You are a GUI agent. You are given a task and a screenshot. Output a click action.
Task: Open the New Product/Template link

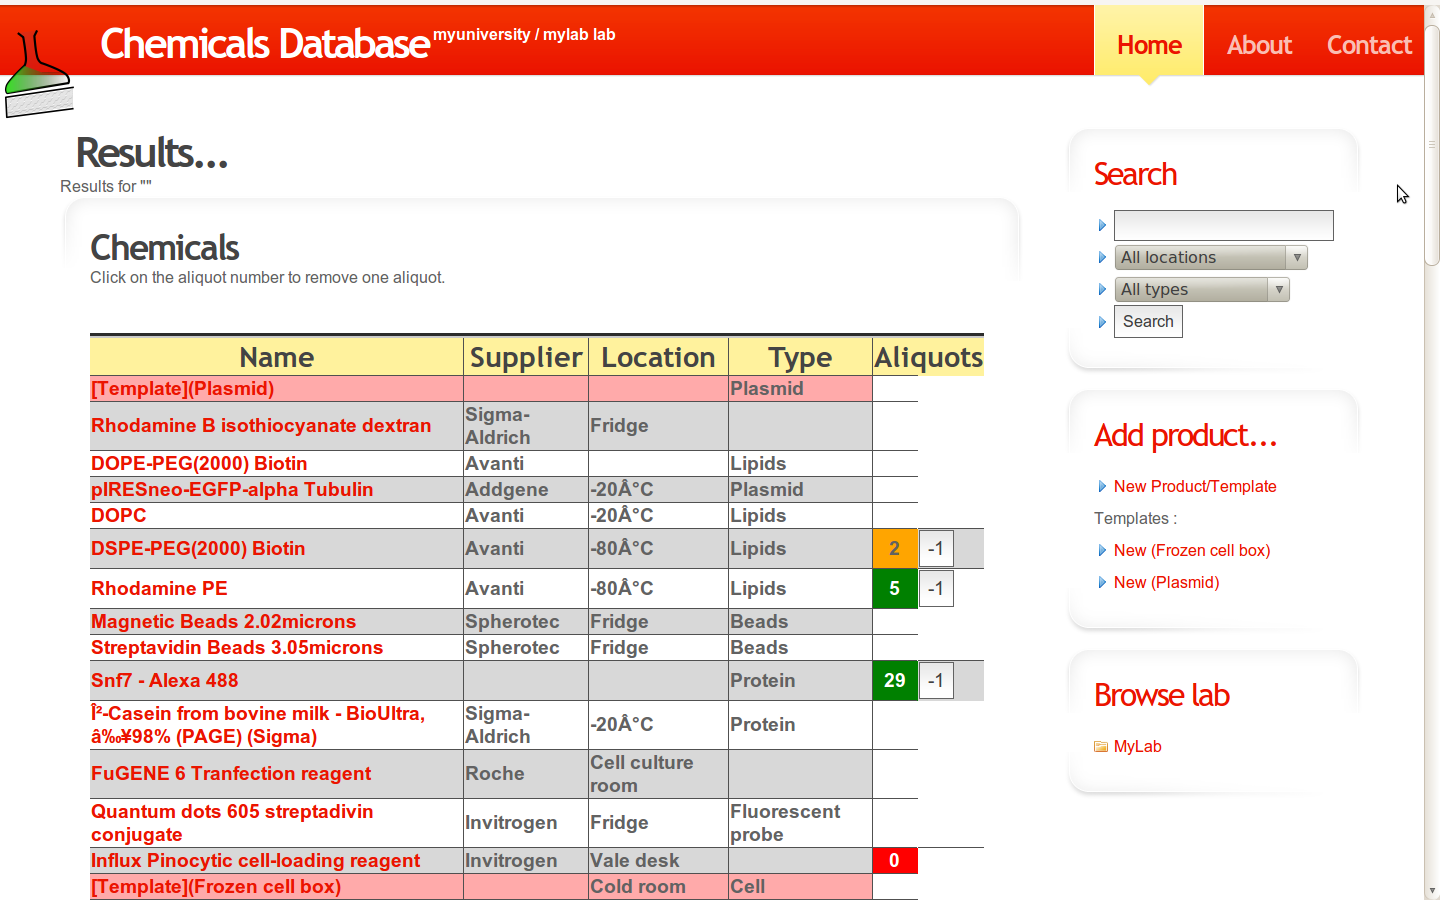tap(1194, 486)
